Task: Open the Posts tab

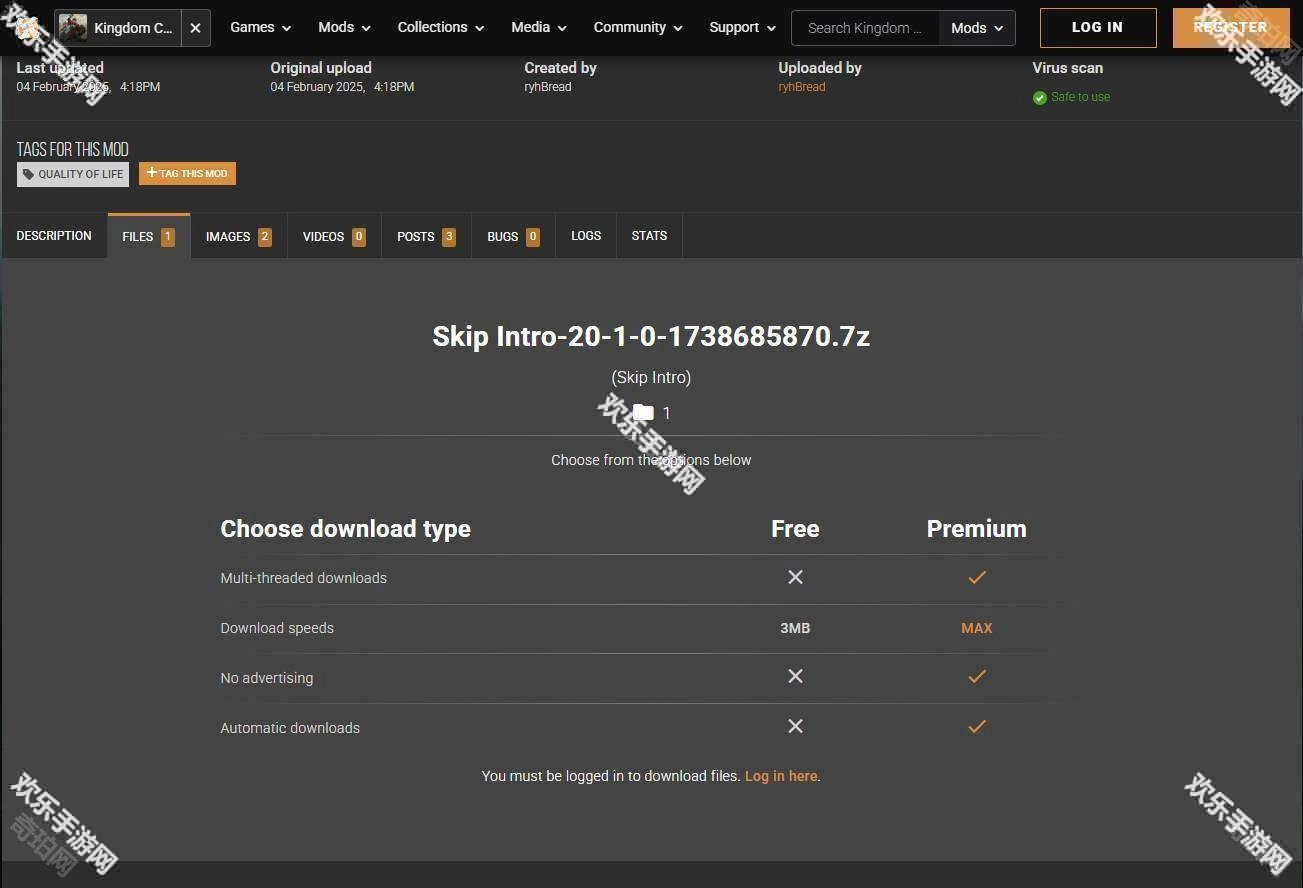Action: click(425, 237)
